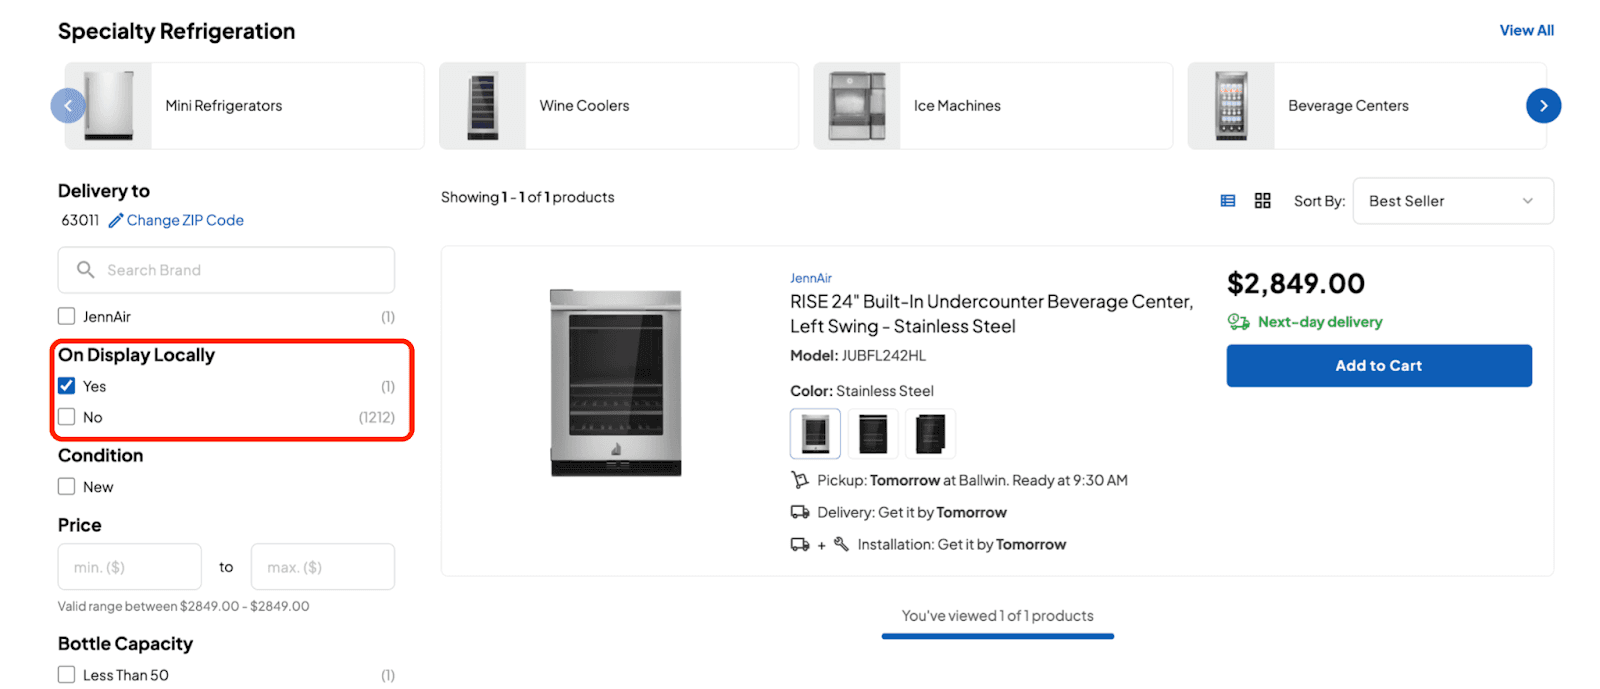Image resolution: width=1600 pixels, height=689 pixels.
Task: Click the carousel next arrow button
Action: pyautogui.click(x=1543, y=105)
